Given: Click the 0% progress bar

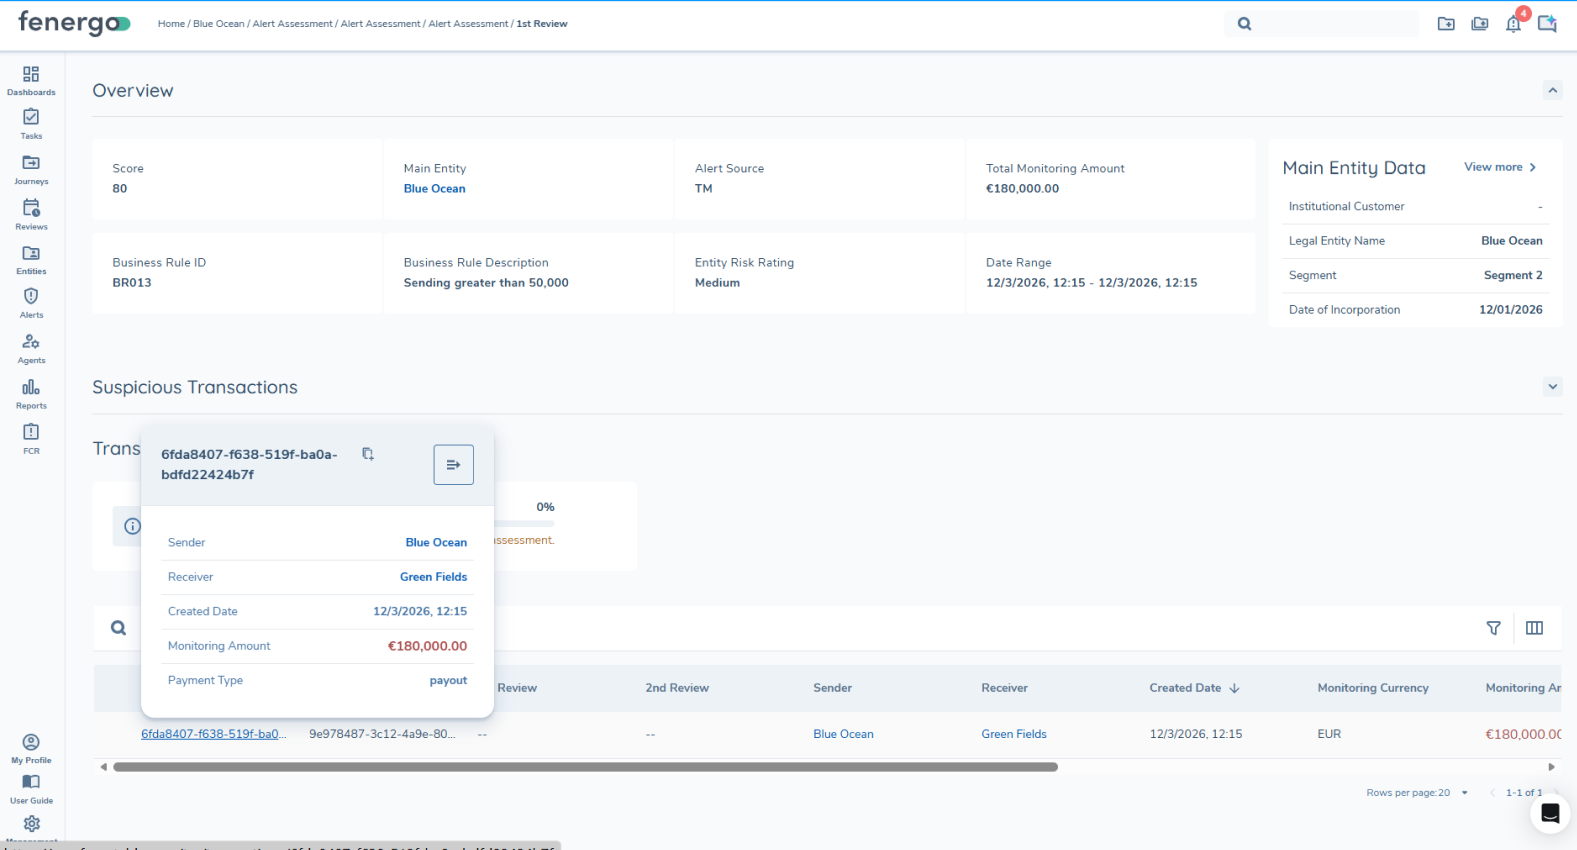Looking at the screenshot, I should [x=525, y=523].
